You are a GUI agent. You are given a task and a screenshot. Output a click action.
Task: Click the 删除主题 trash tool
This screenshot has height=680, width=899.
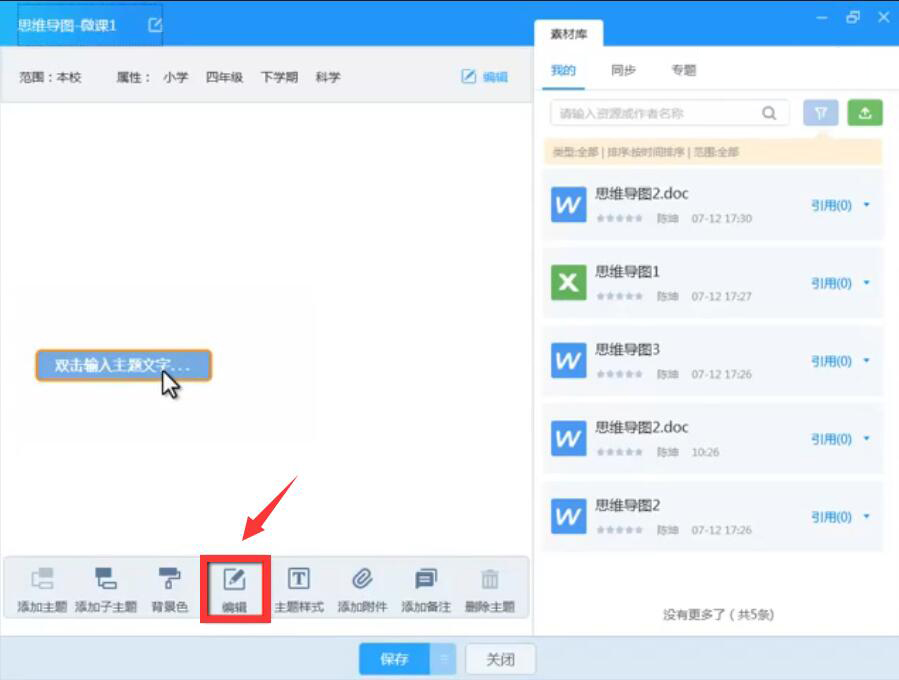[490, 589]
